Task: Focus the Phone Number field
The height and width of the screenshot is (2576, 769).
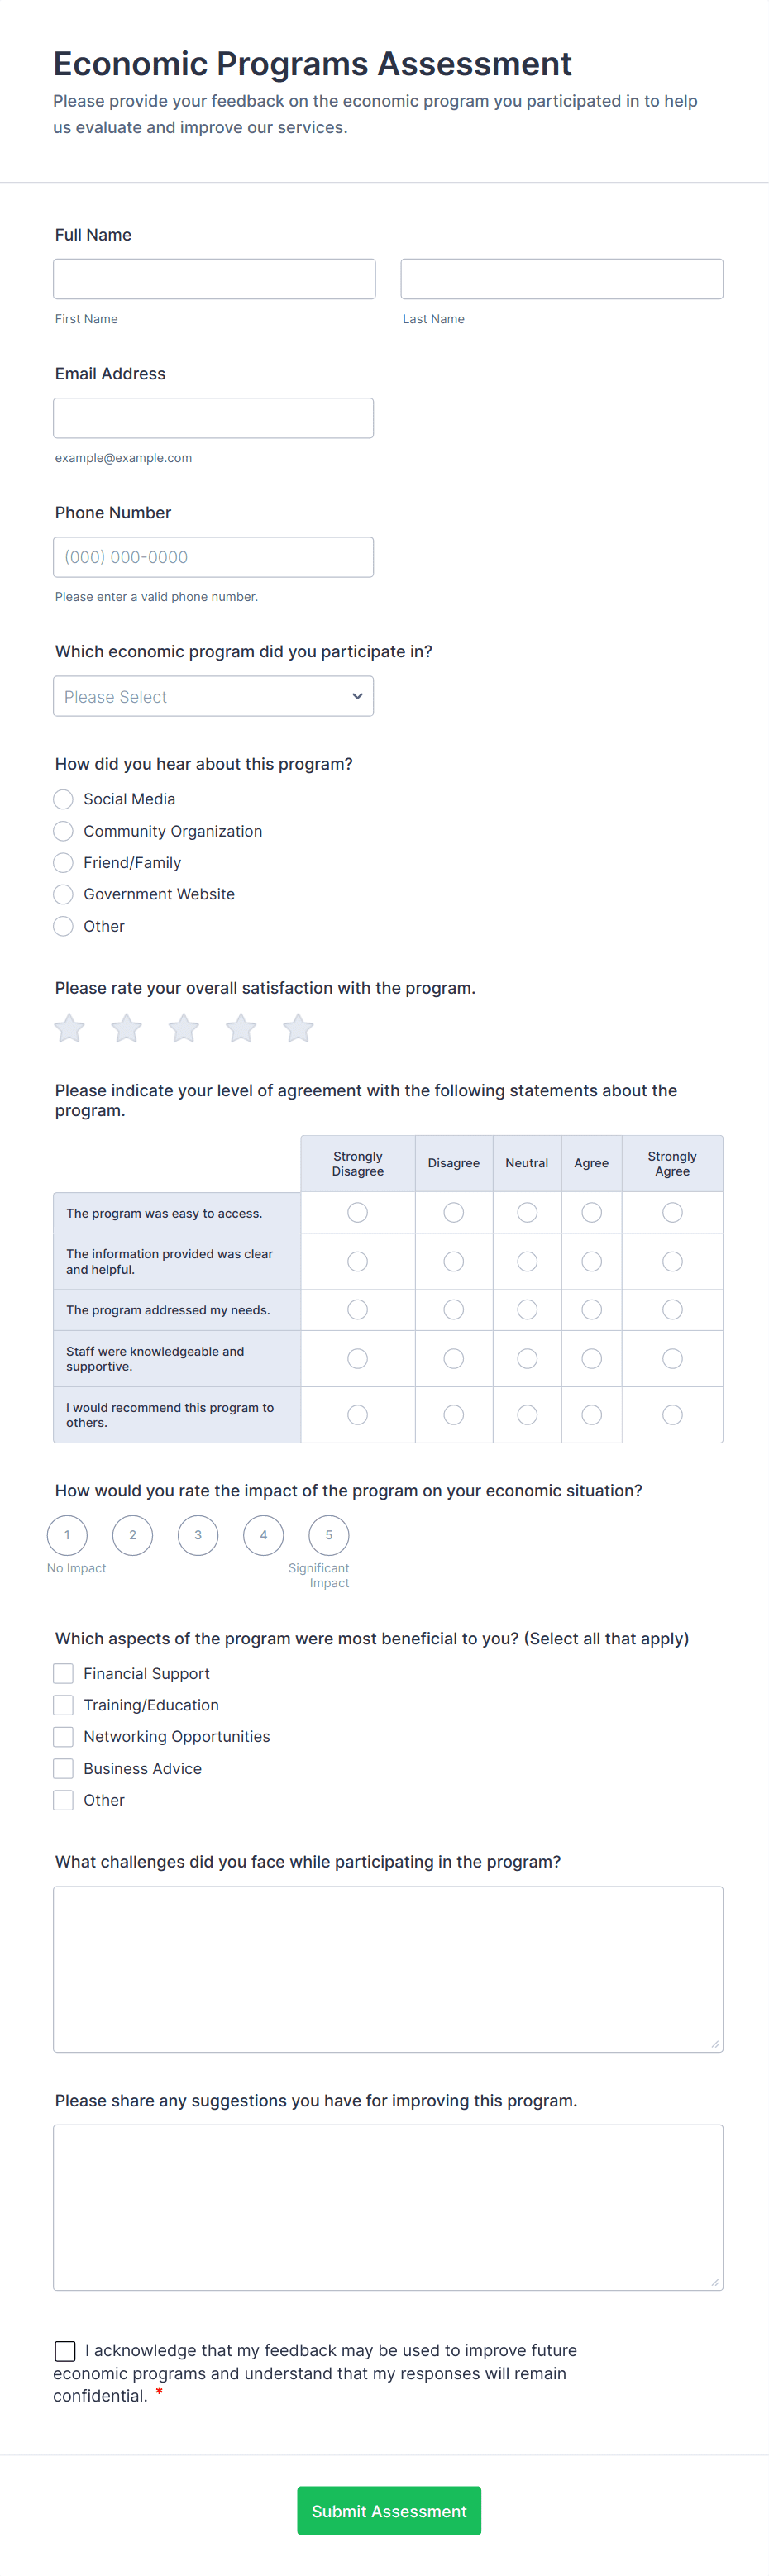Action: click(213, 557)
